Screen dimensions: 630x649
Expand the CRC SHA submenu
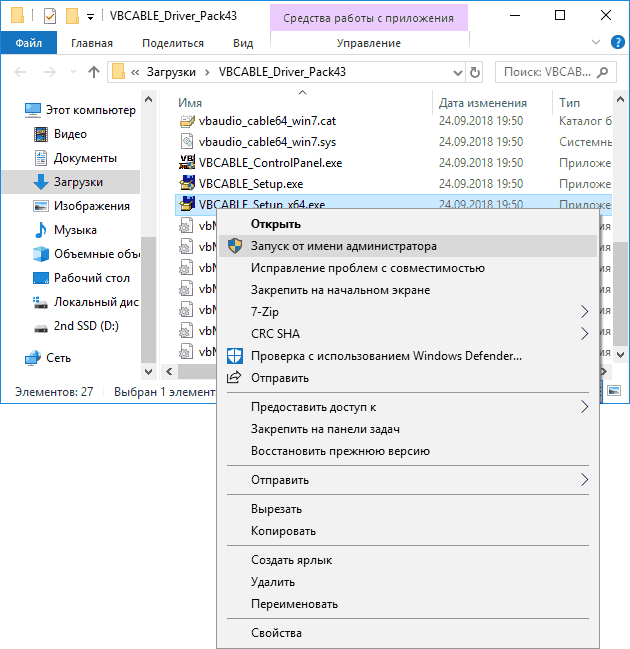408,334
